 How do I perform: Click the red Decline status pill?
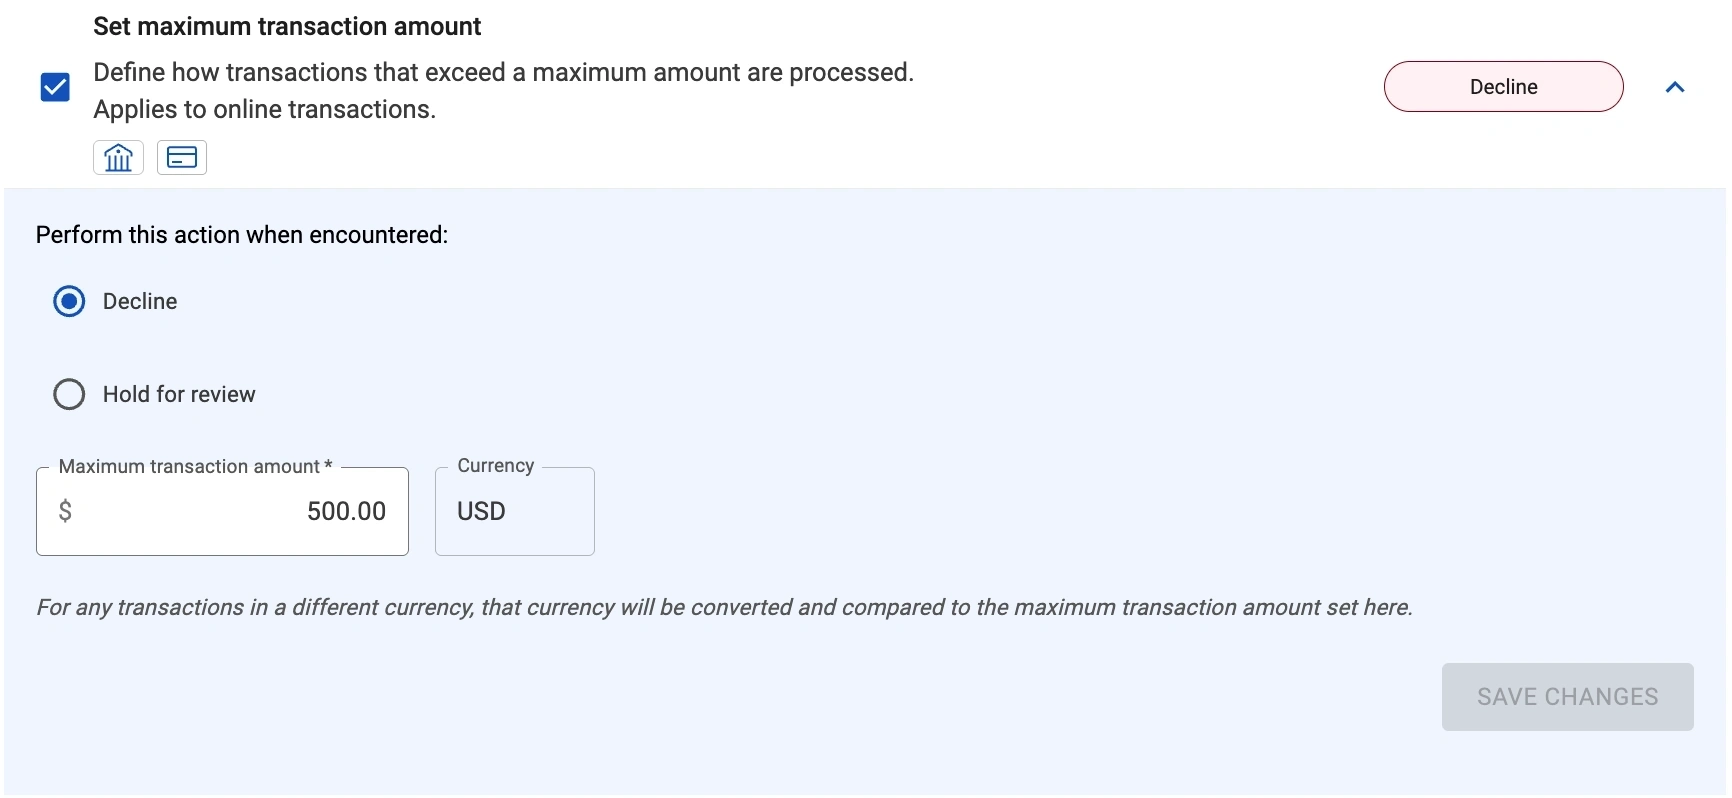[x=1503, y=87]
